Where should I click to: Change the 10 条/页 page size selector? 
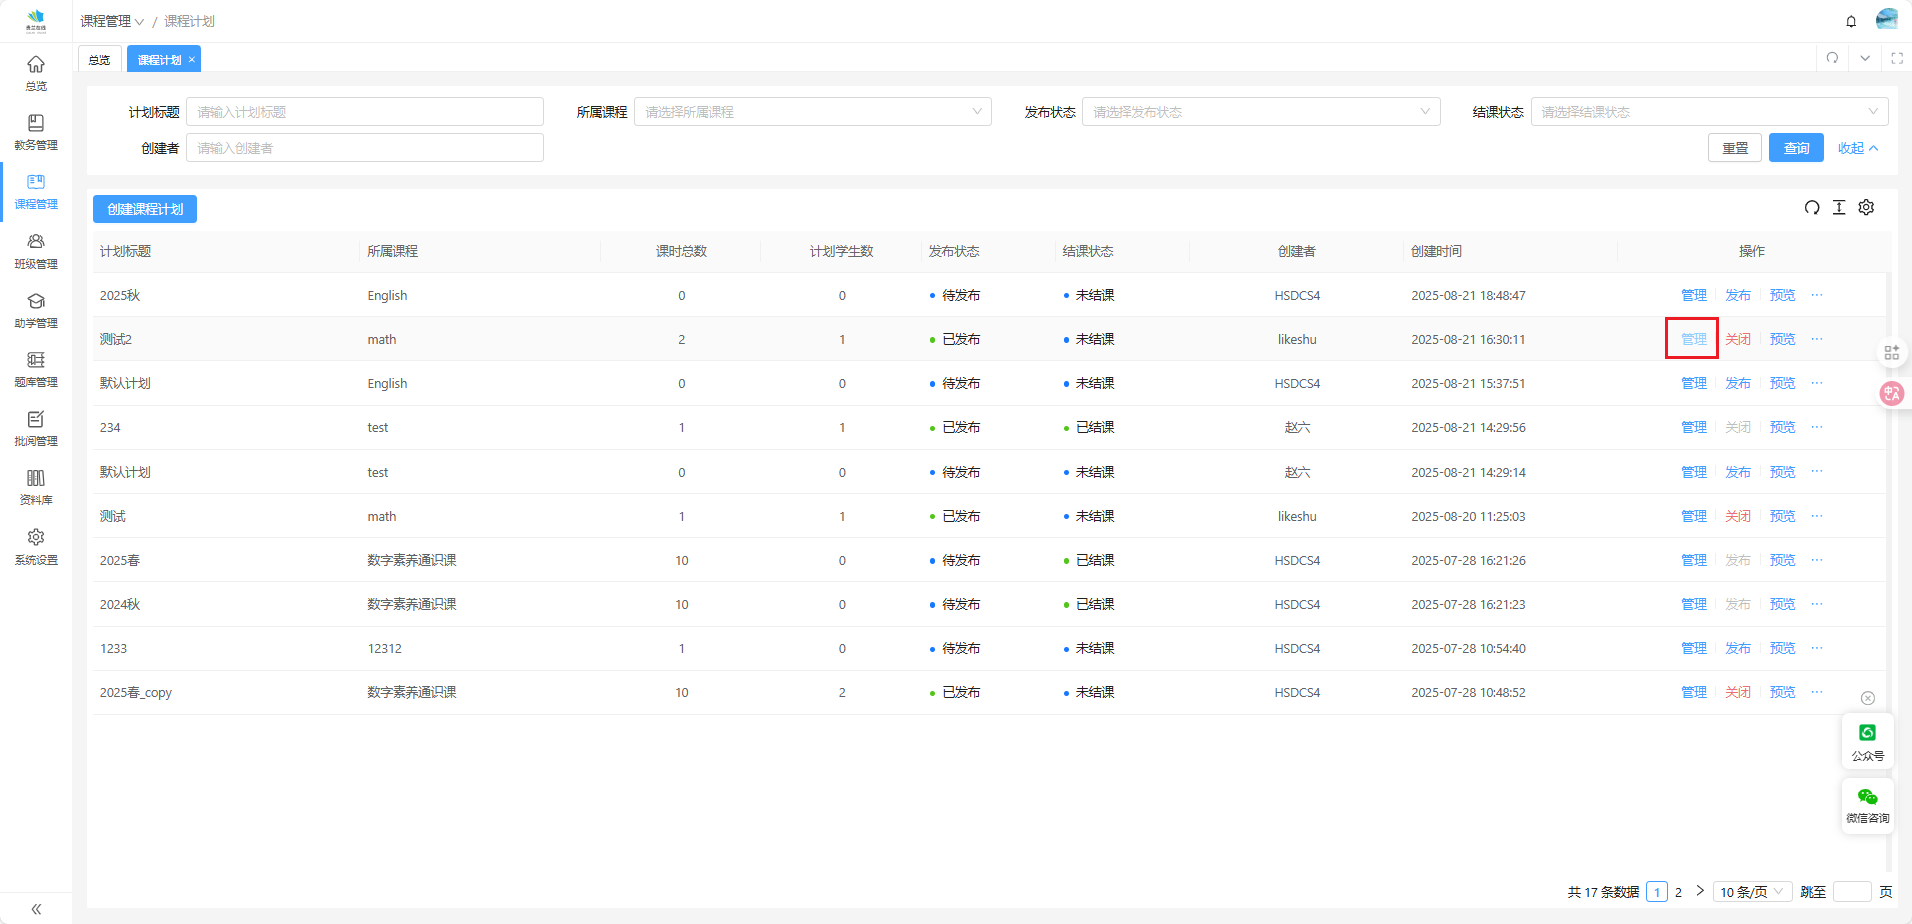point(1751,892)
